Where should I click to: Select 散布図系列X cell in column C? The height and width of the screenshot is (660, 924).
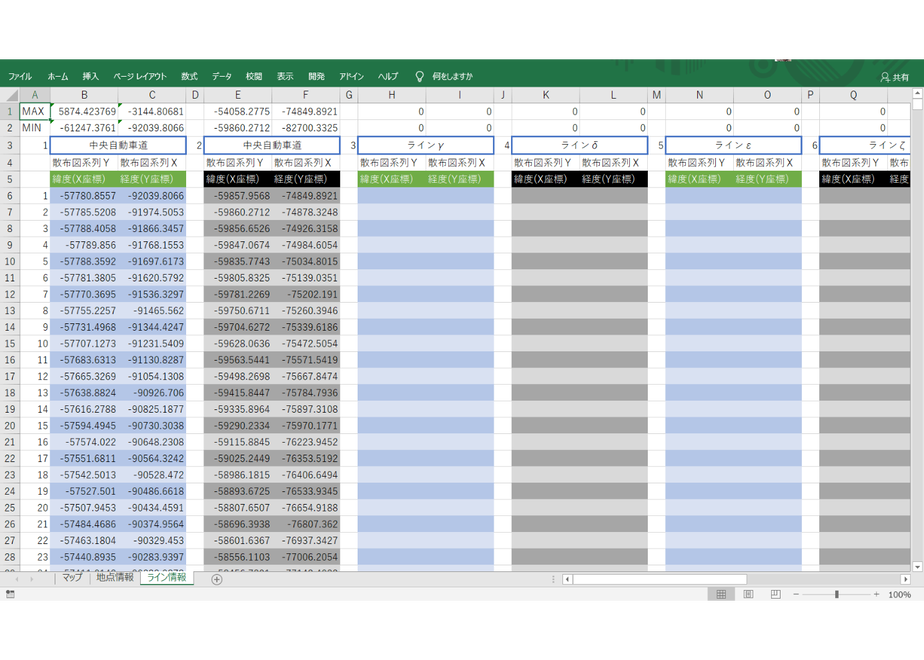click(152, 163)
